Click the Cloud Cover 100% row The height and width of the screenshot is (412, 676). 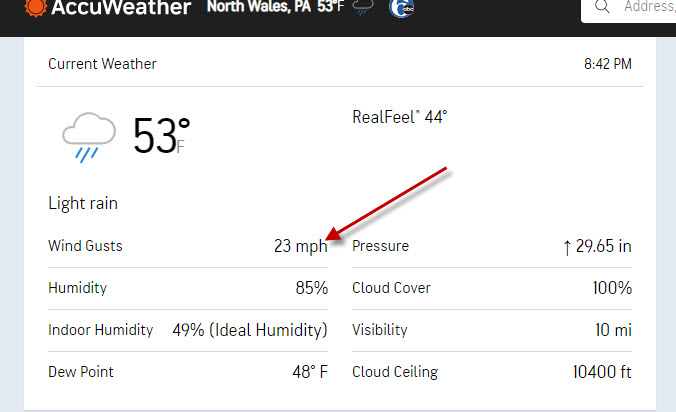pyautogui.click(x=492, y=288)
